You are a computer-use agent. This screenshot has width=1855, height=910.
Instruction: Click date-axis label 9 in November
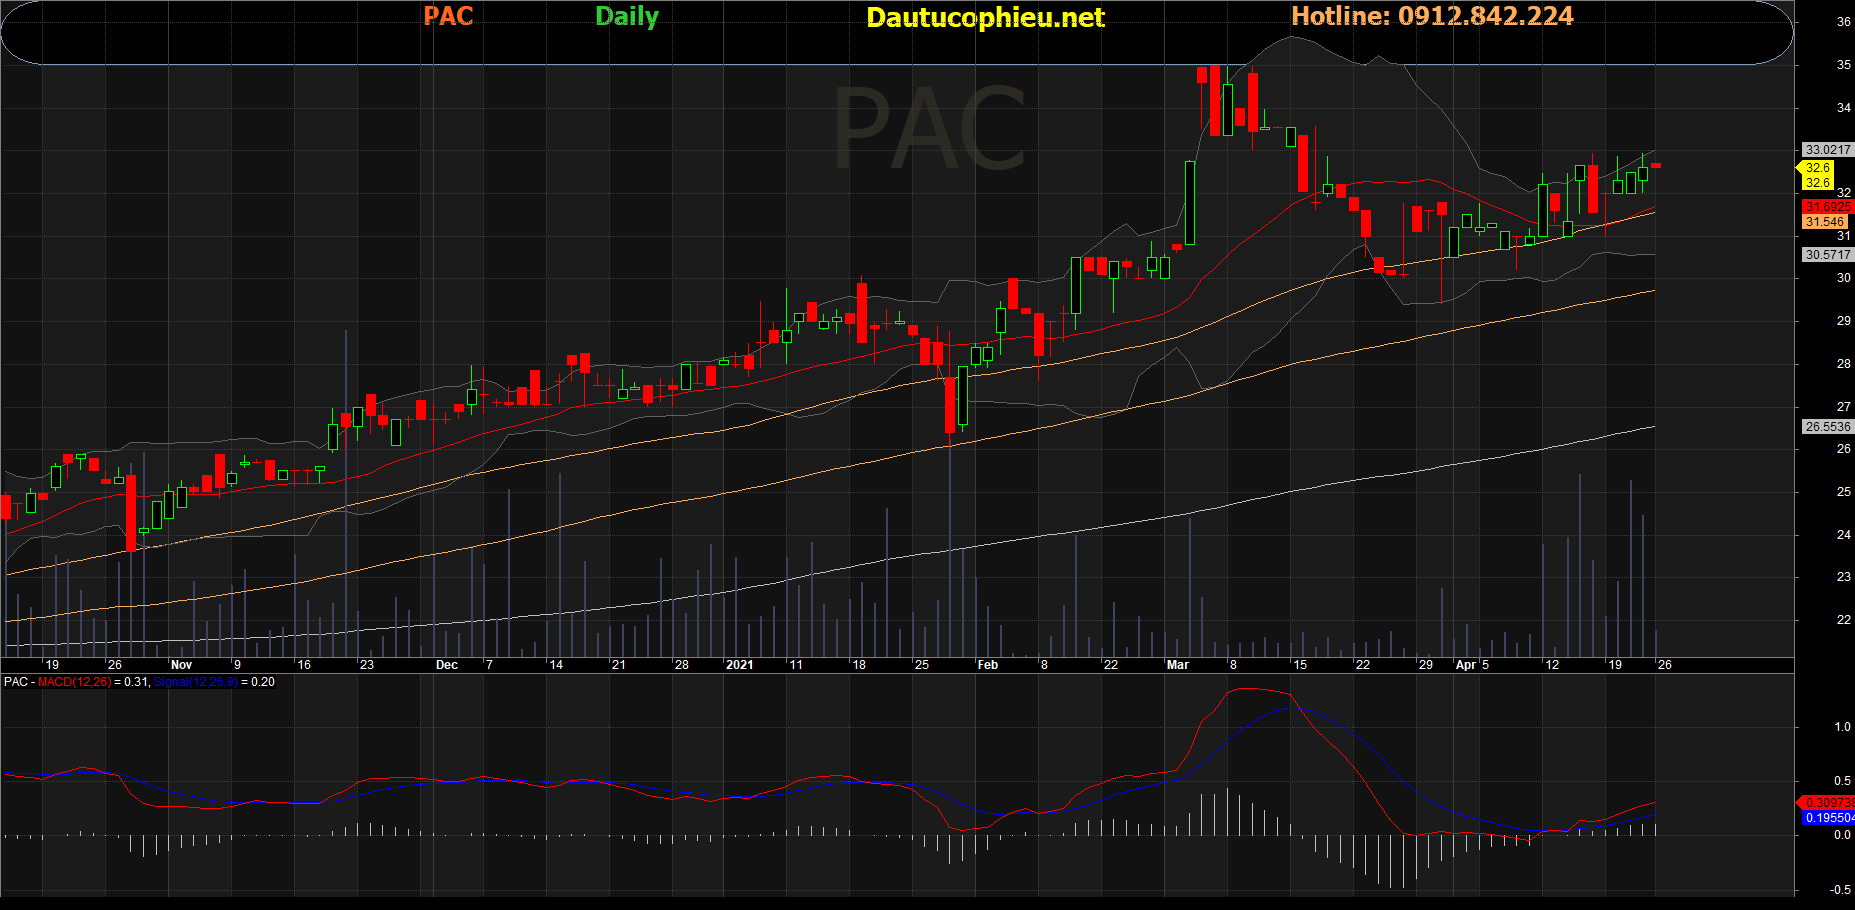coord(237,665)
